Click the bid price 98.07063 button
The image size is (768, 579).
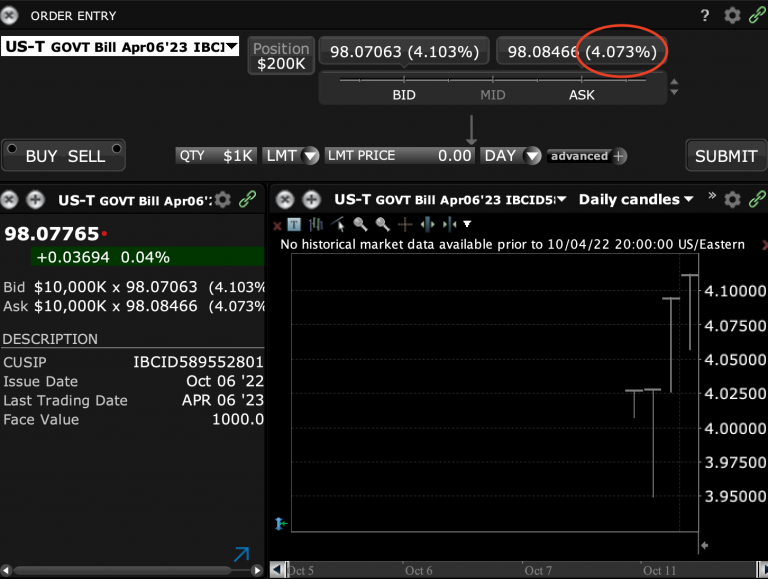tap(405, 51)
